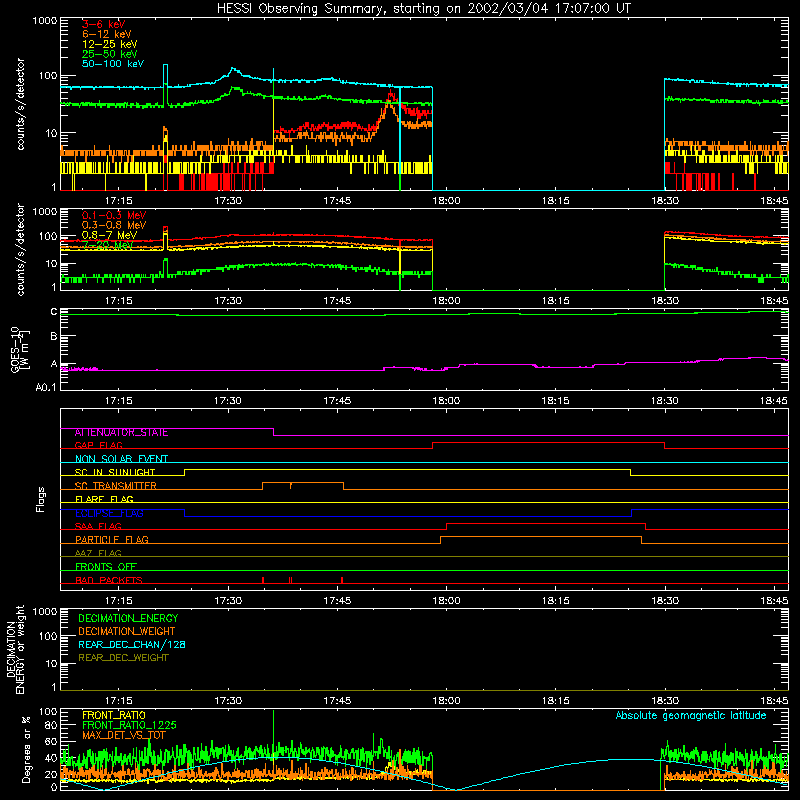Click the 0.8-7 MeV legend label
The image size is (800, 800).
(109, 235)
